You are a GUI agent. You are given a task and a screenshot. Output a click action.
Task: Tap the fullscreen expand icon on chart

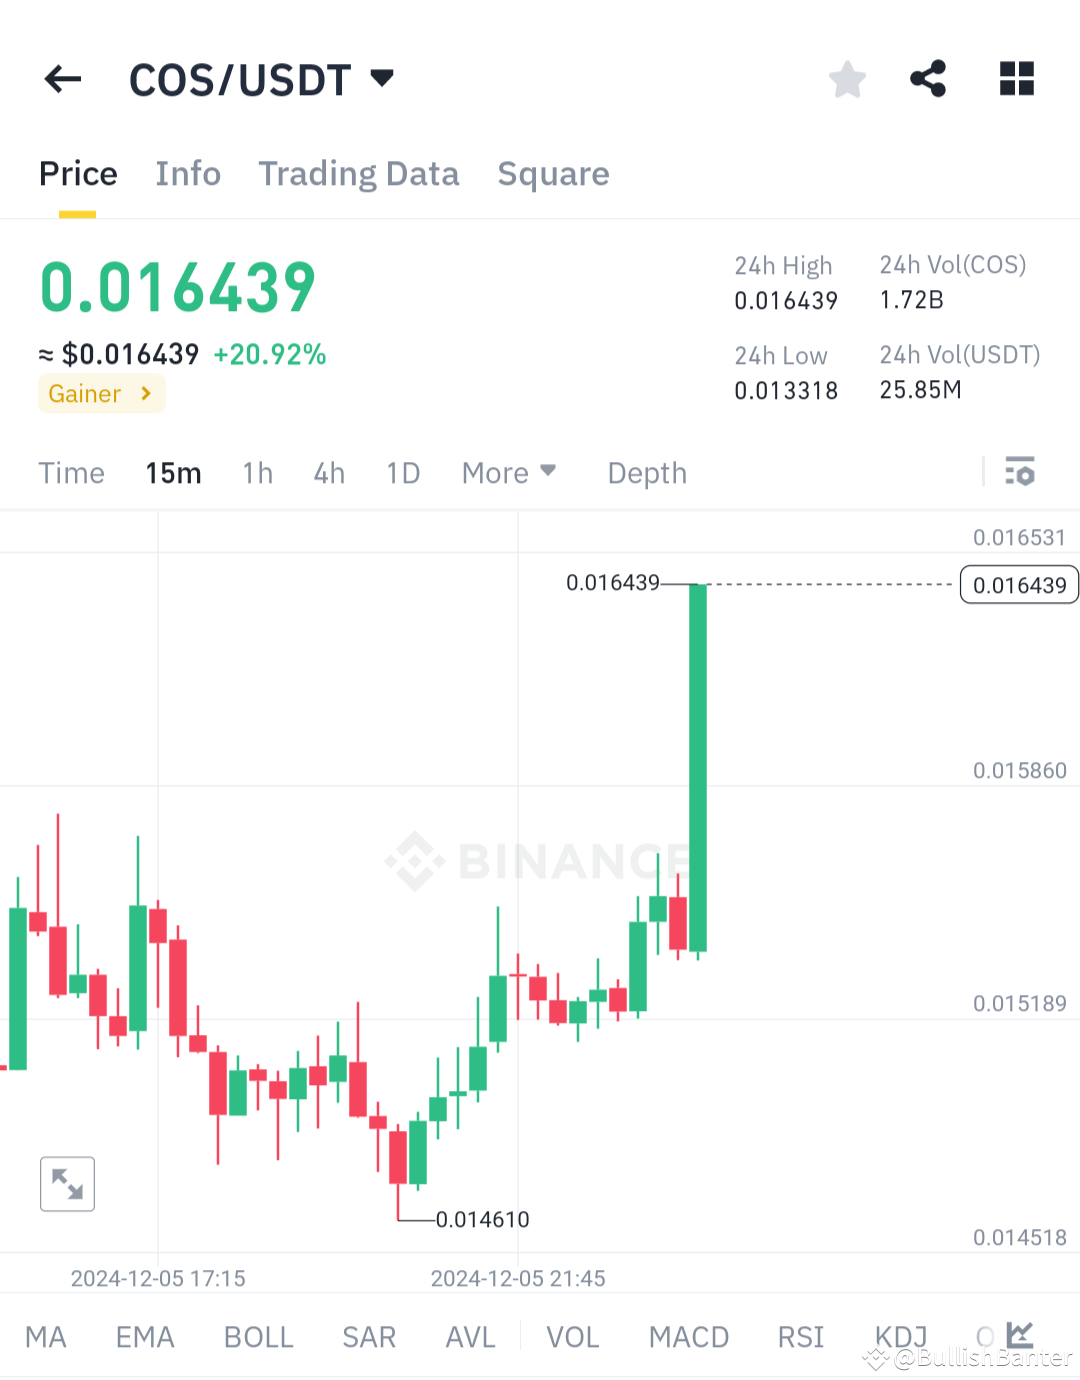(67, 1184)
